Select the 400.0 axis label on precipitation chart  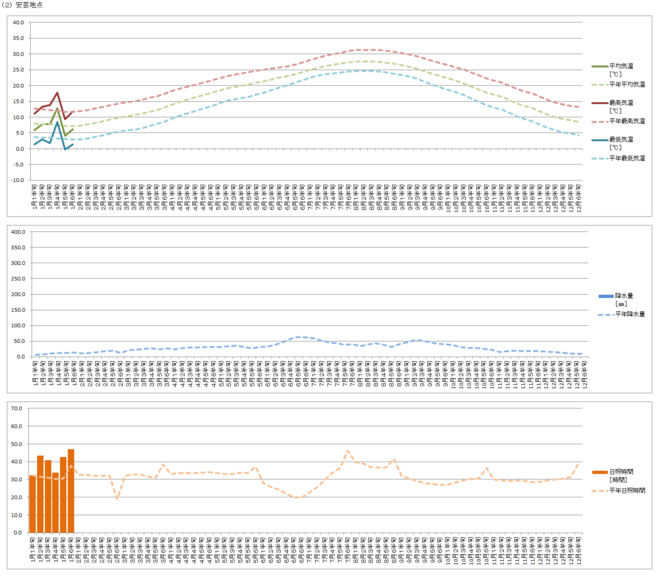point(15,232)
